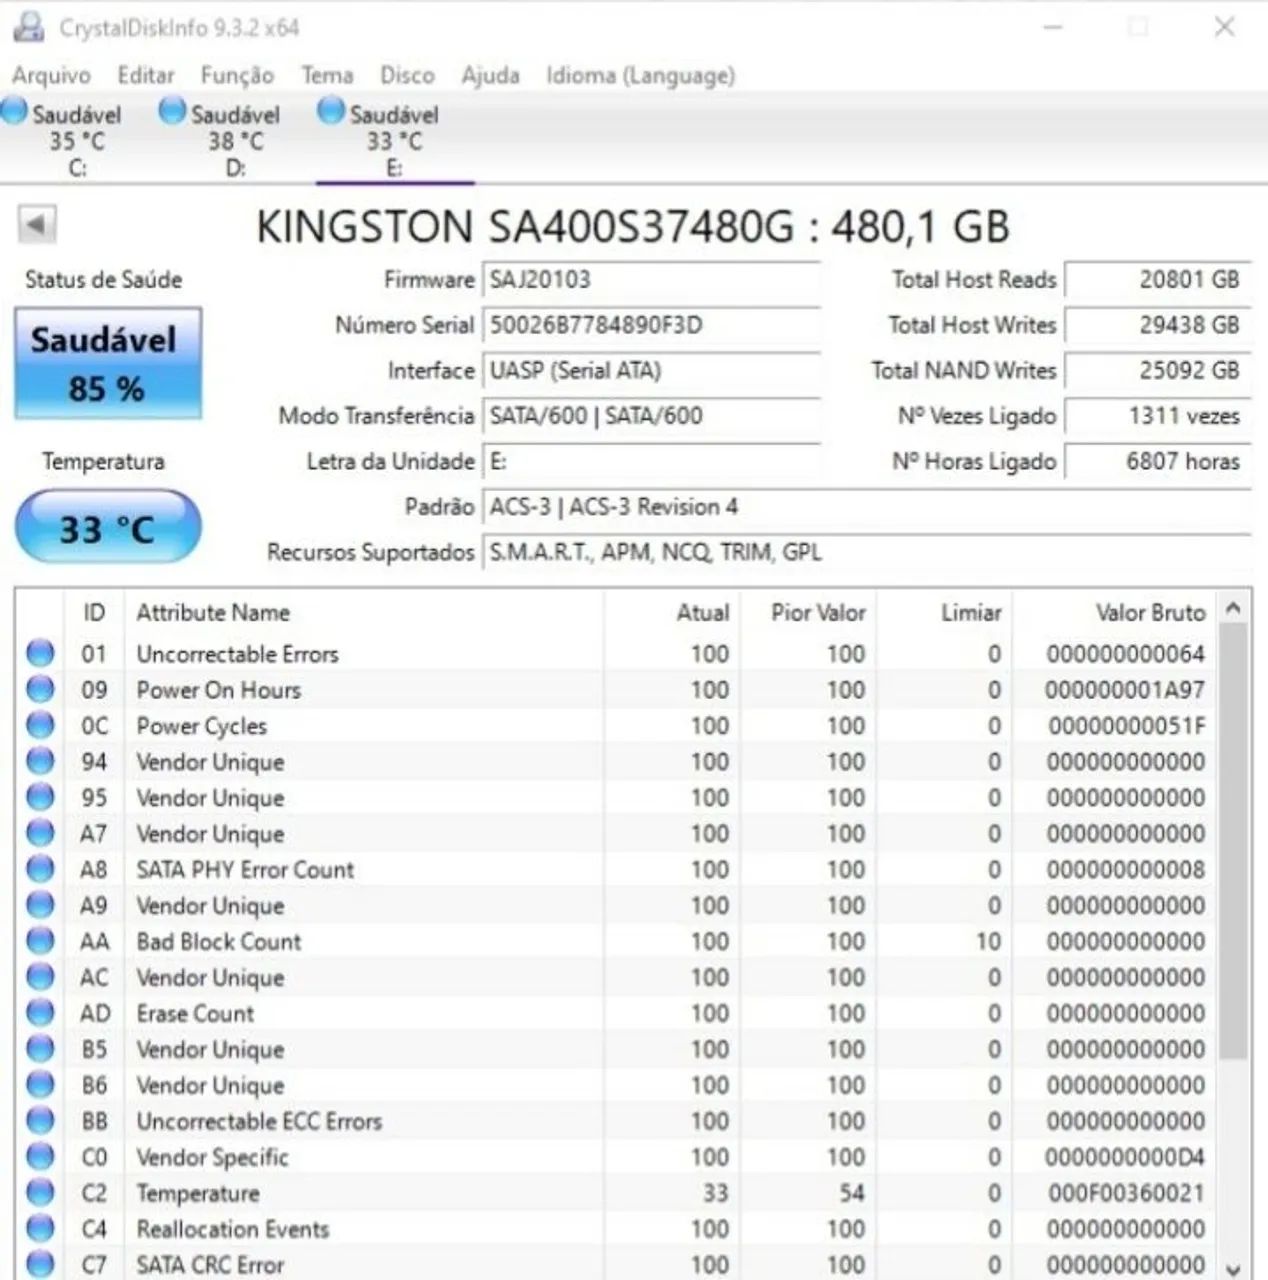Open the Ajuda menu
Screen dimensions: 1268x1280
[490, 75]
